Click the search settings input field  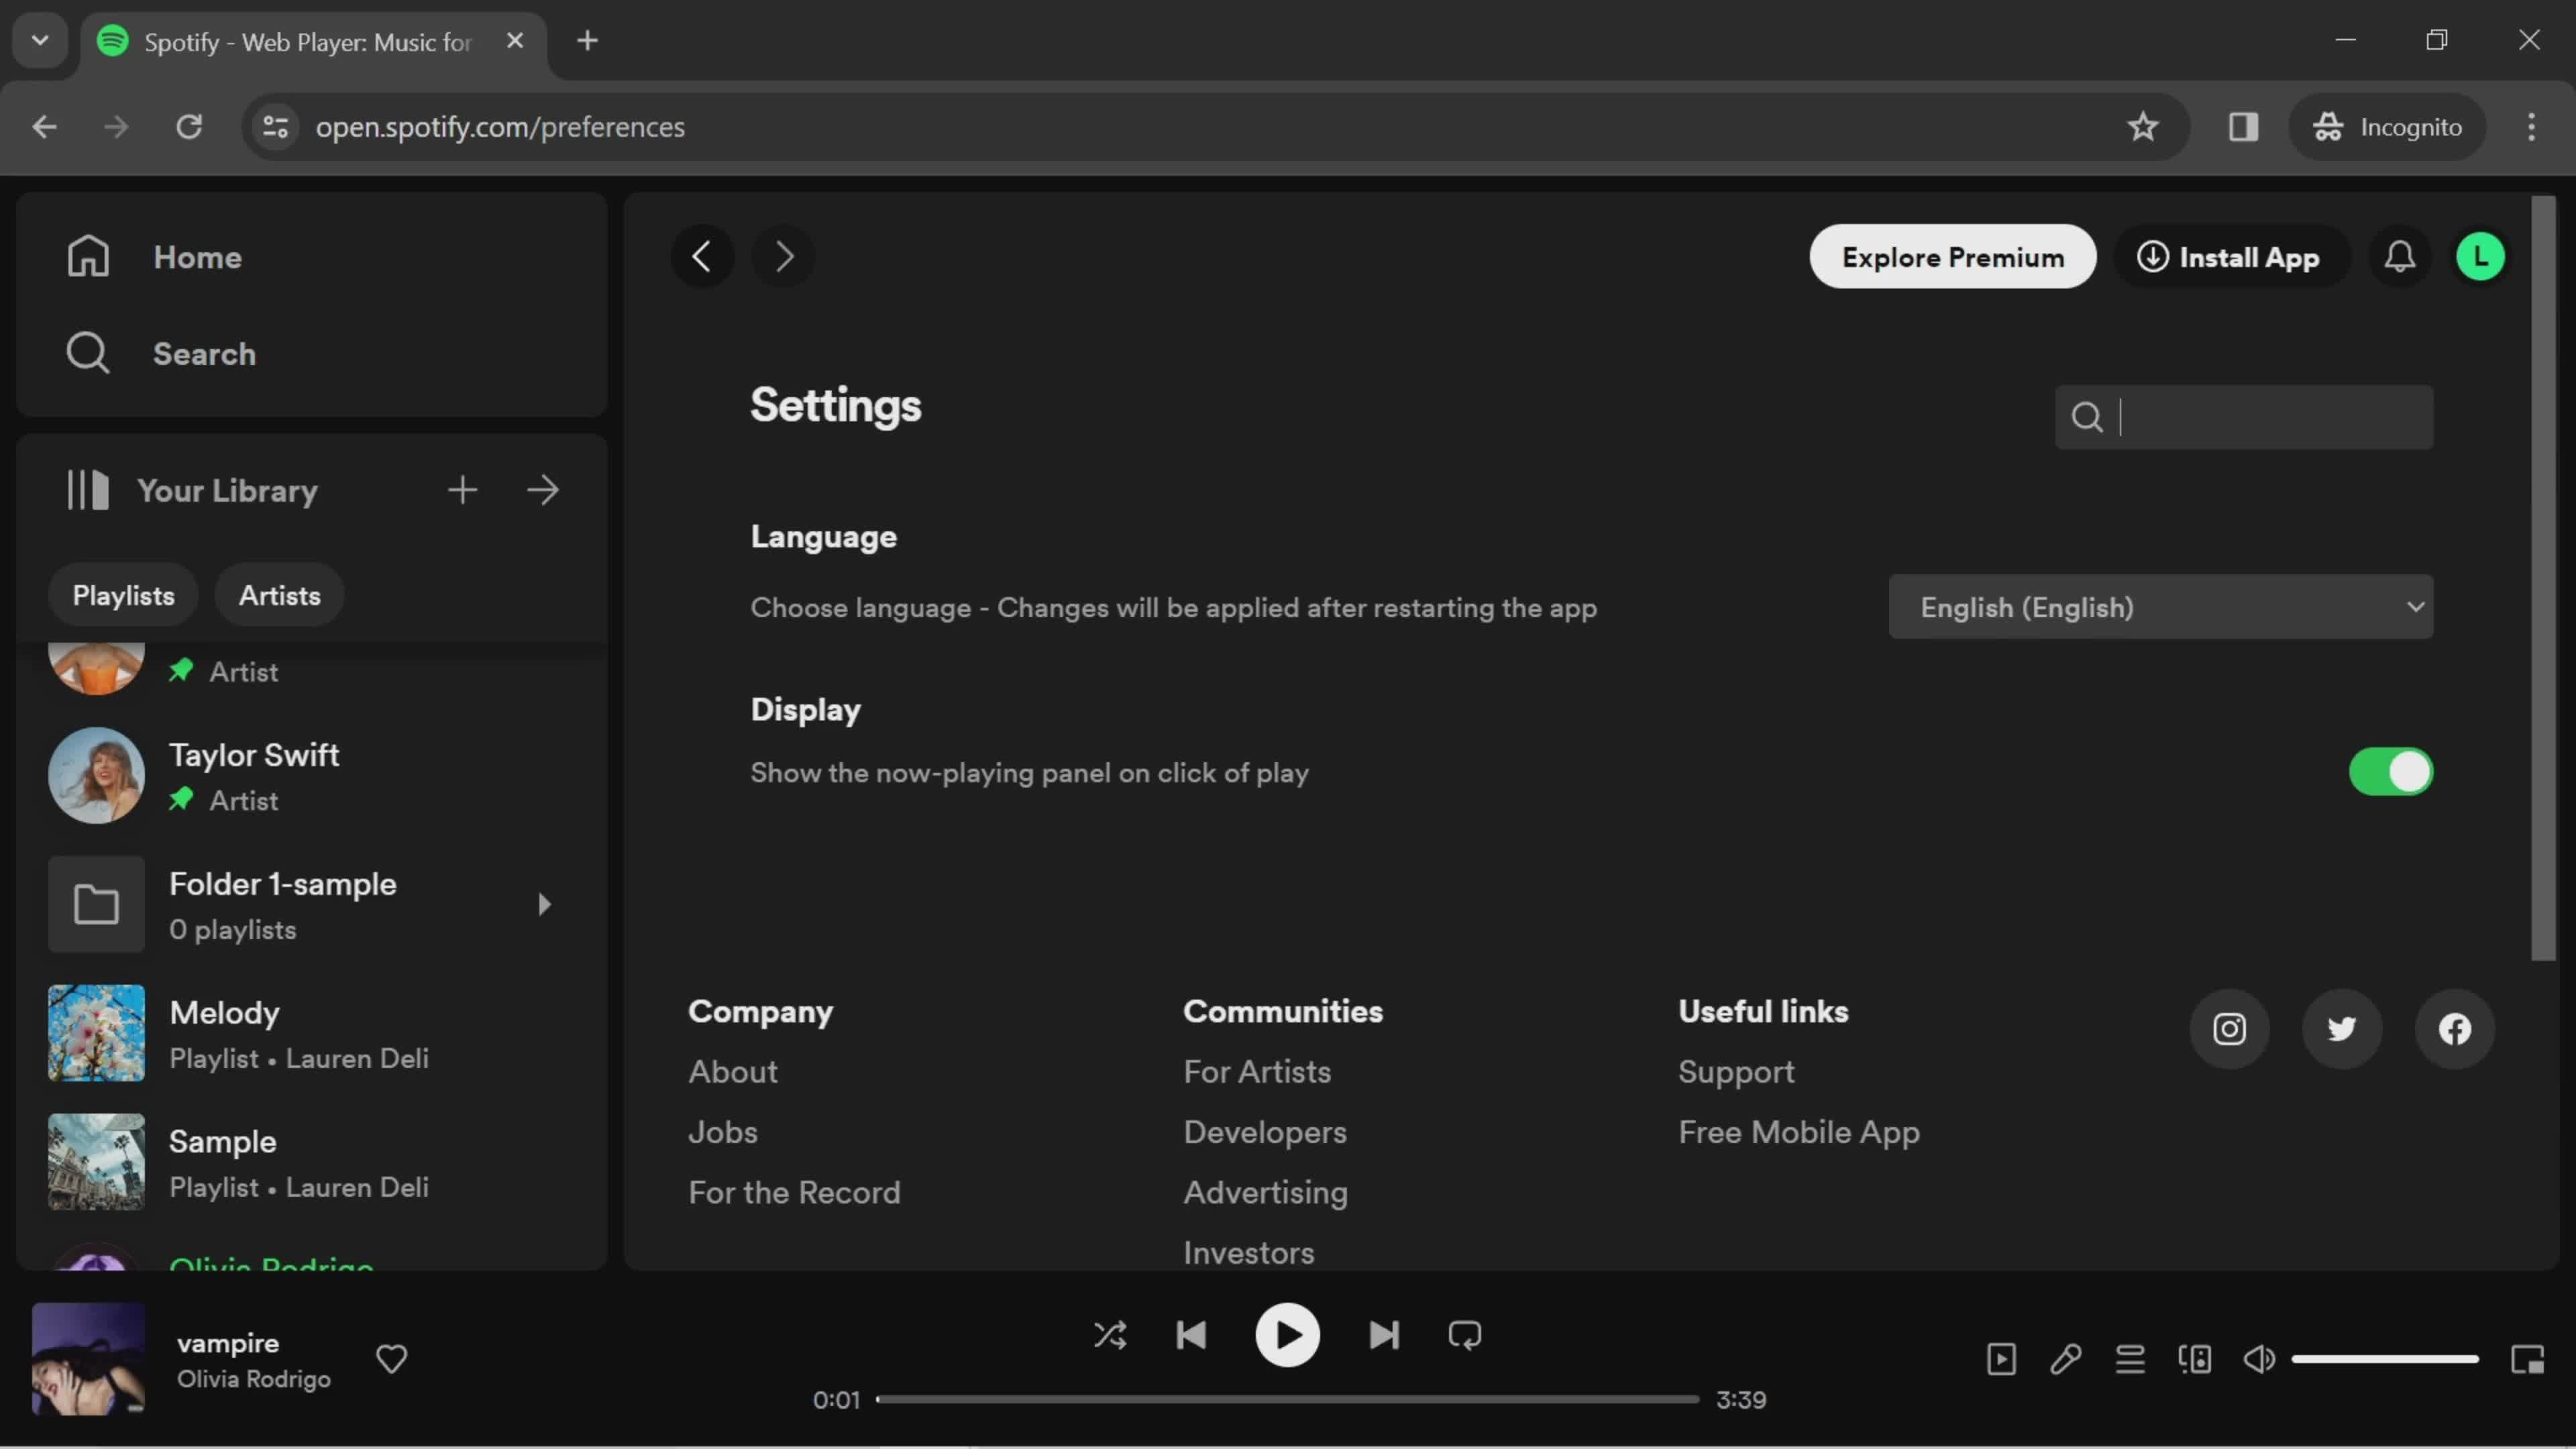(2247, 416)
